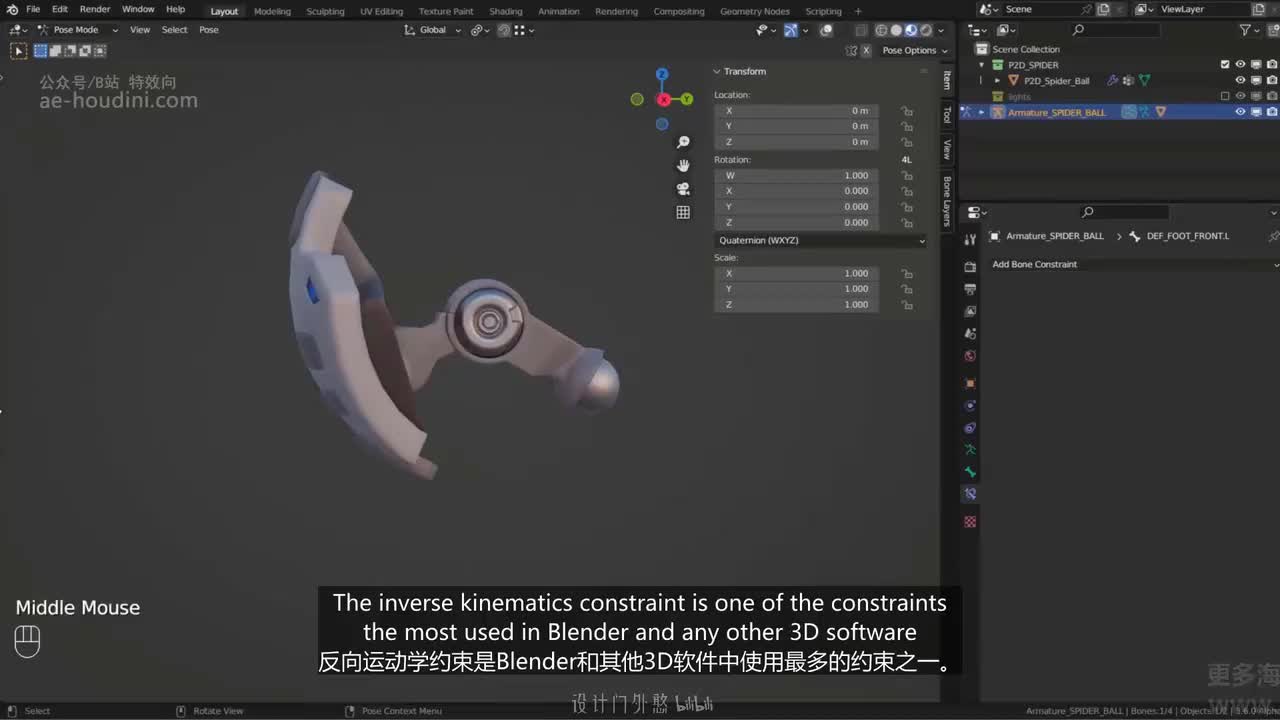Switch to the Modeling workspace tab
Viewport: 1280px width, 720px height.
pyautogui.click(x=272, y=11)
